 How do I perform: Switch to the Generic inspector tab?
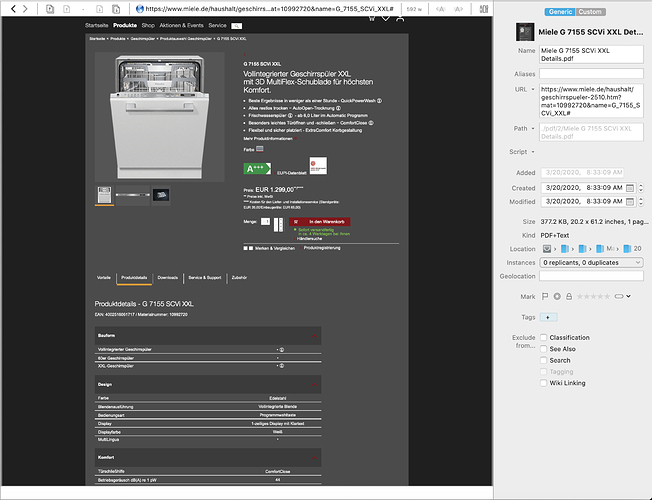560,12
